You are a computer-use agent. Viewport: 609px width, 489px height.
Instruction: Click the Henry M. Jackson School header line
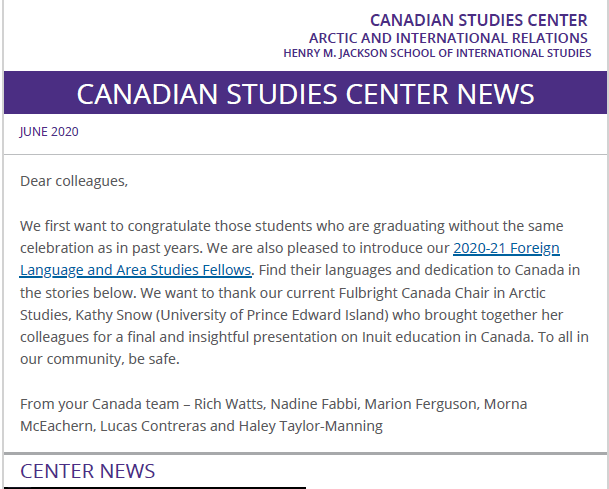coord(437,53)
